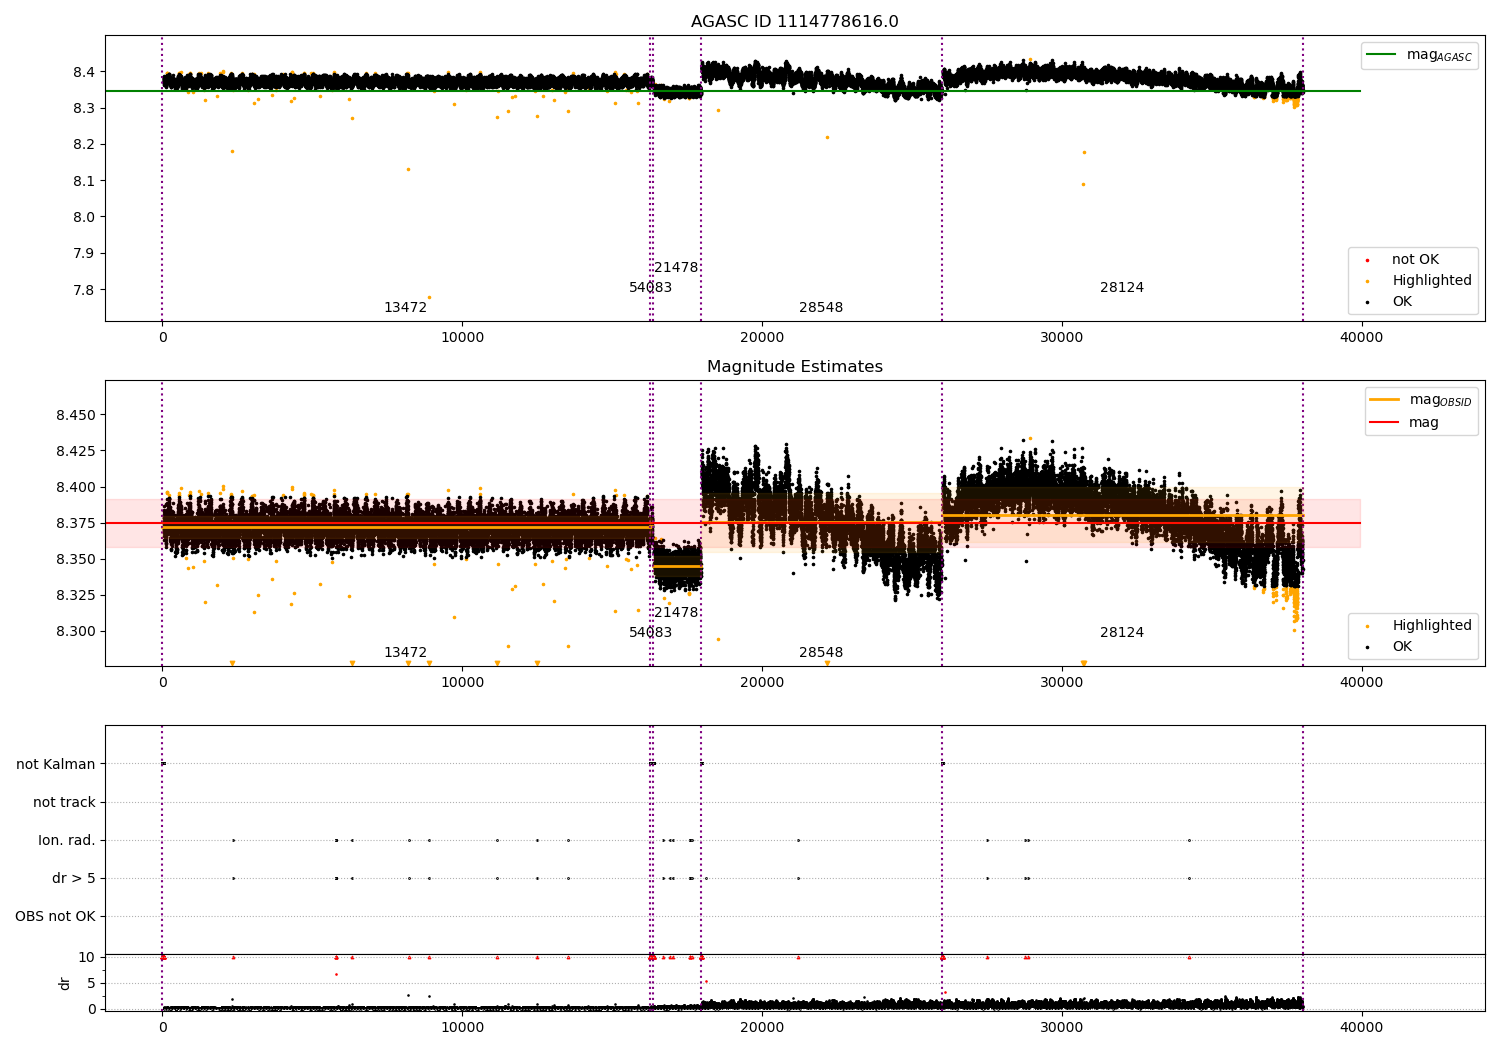This screenshot has height=1050, width=1500.
Task: Click the '10' tick on the dr axis
Action: [x=87, y=957]
